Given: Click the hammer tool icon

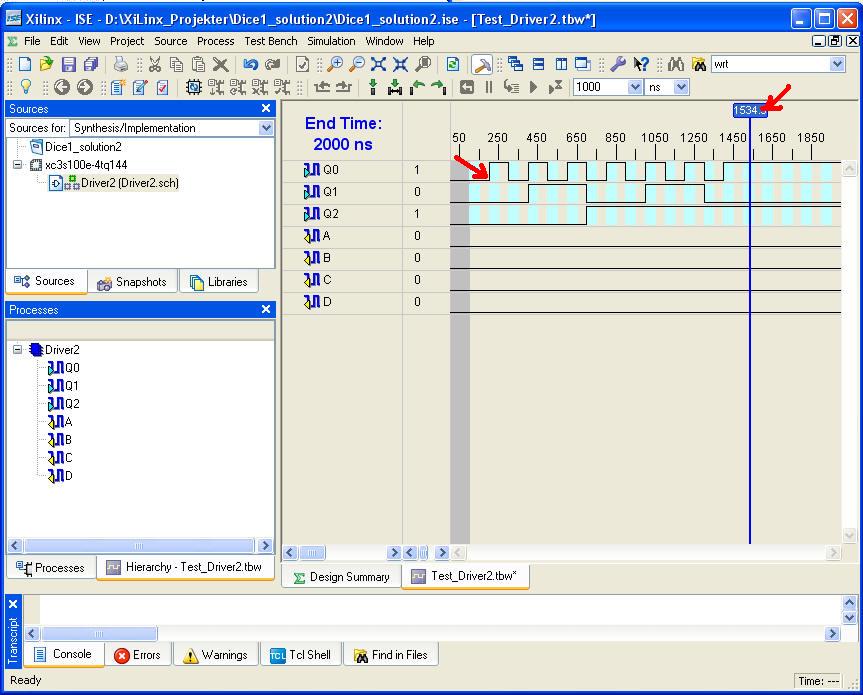Looking at the screenshot, I should tap(482, 64).
